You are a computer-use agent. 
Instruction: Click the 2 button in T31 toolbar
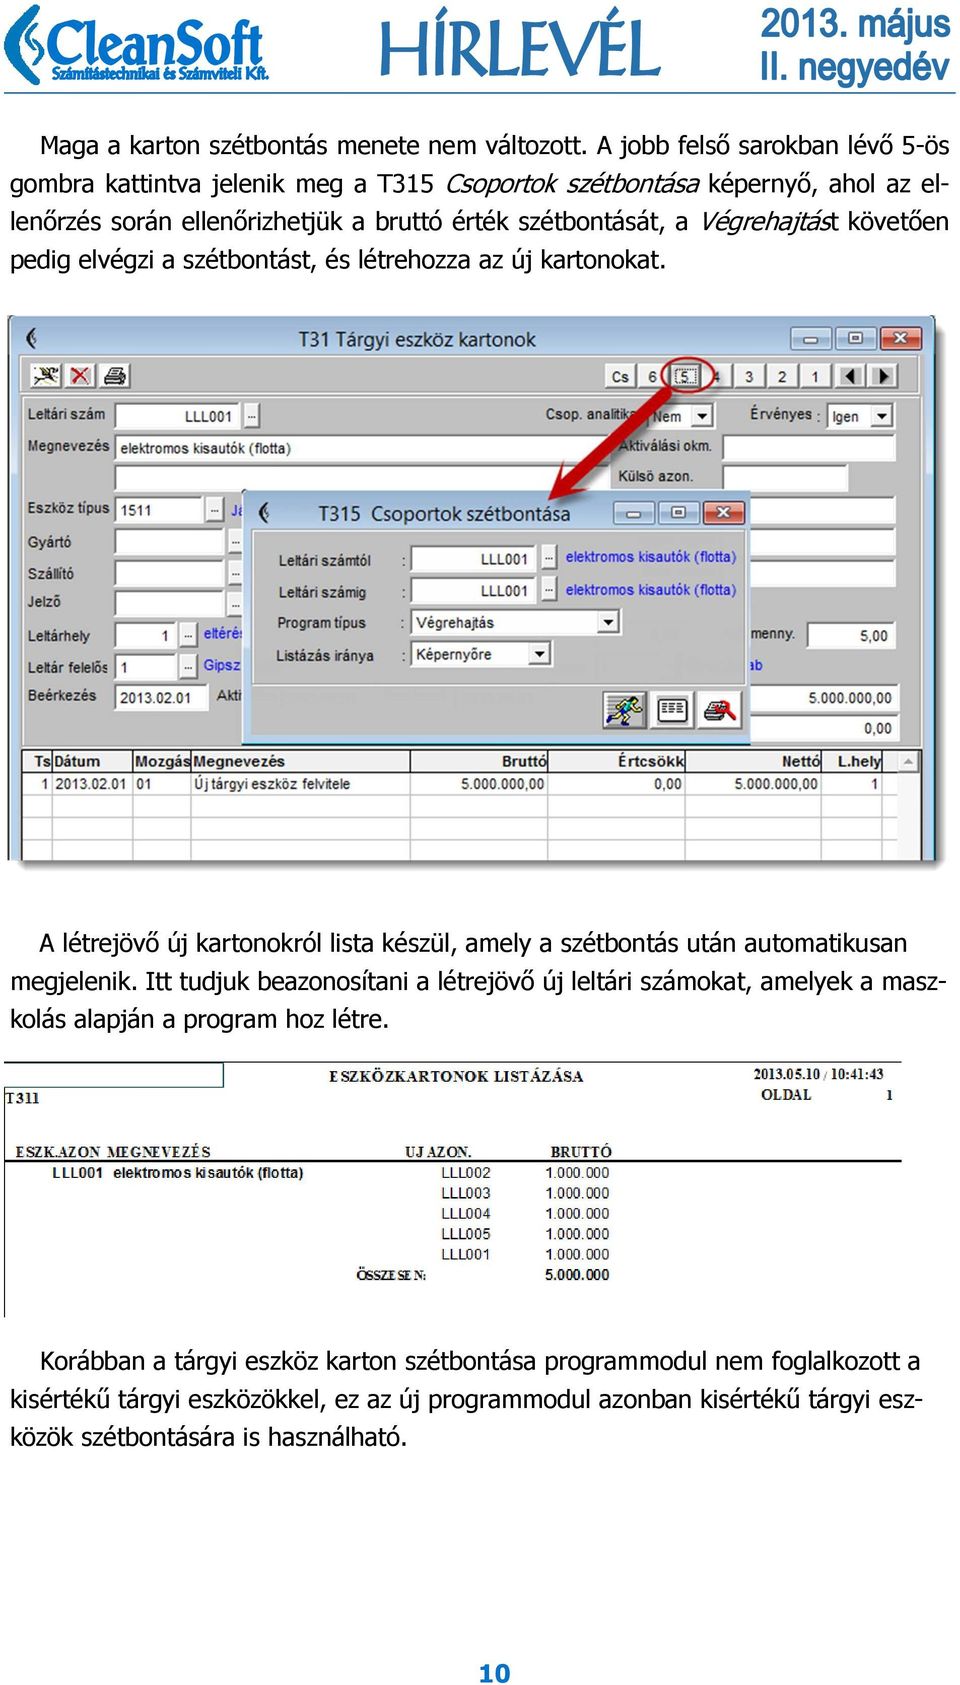[782, 376]
